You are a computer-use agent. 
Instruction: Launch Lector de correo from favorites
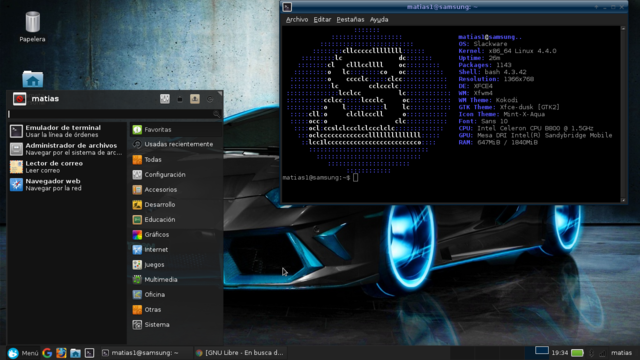click(67, 167)
